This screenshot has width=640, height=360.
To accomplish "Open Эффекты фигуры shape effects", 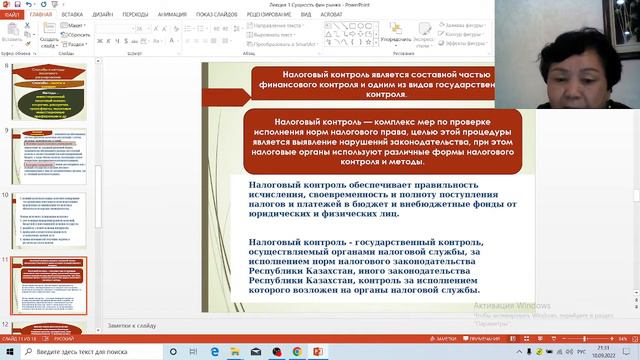I will [x=463, y=43].
